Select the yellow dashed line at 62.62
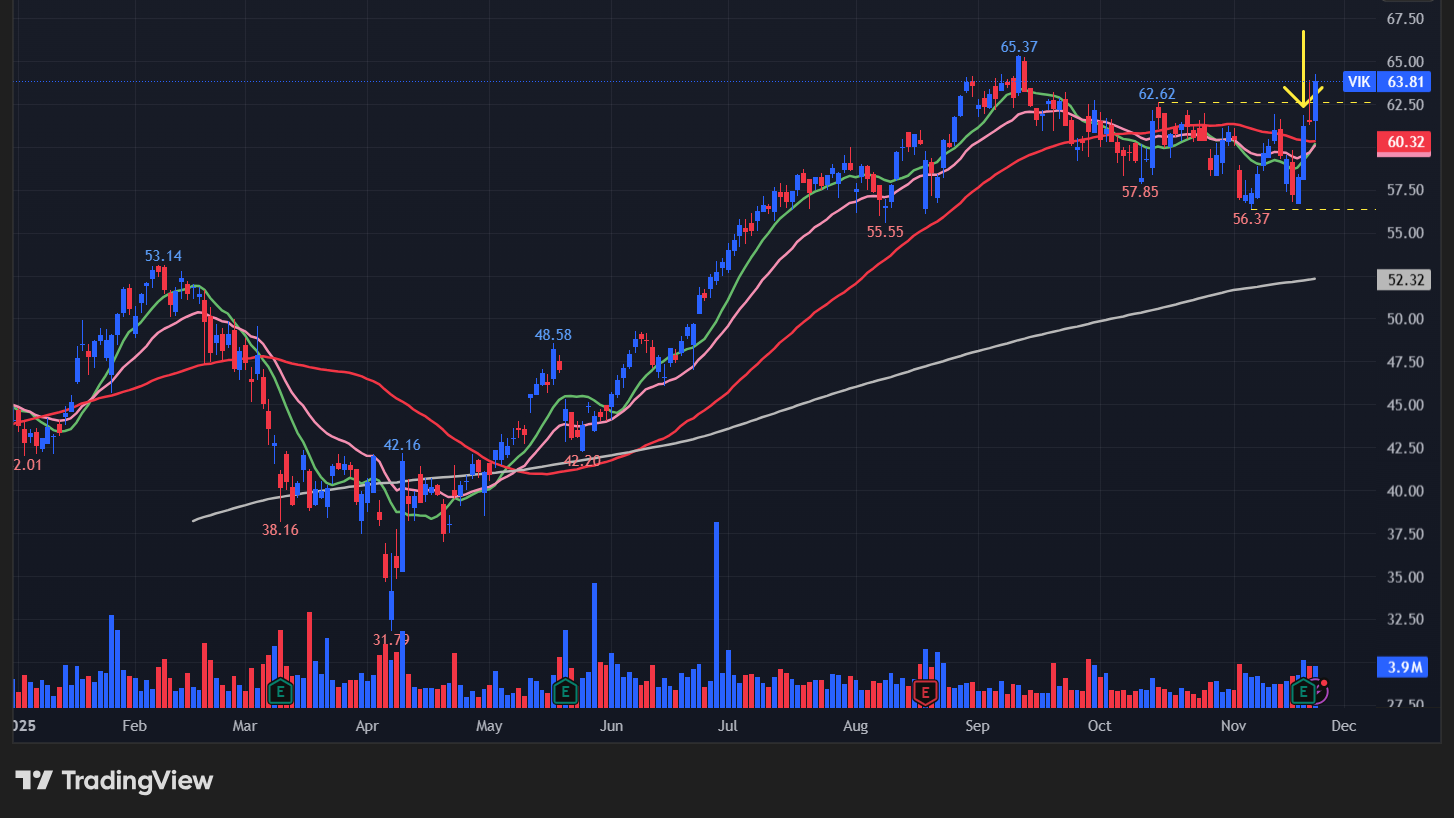Screen dimensions: 1454x818 click(x=1230, y=103)
